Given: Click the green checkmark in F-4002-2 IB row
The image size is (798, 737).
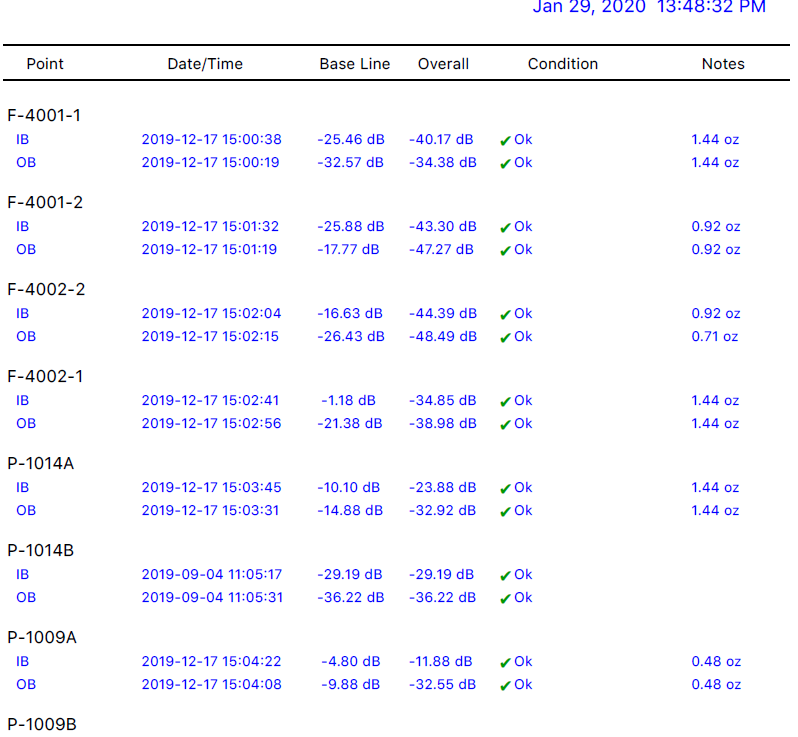Looking at the screenshot, I should [505, 314].
